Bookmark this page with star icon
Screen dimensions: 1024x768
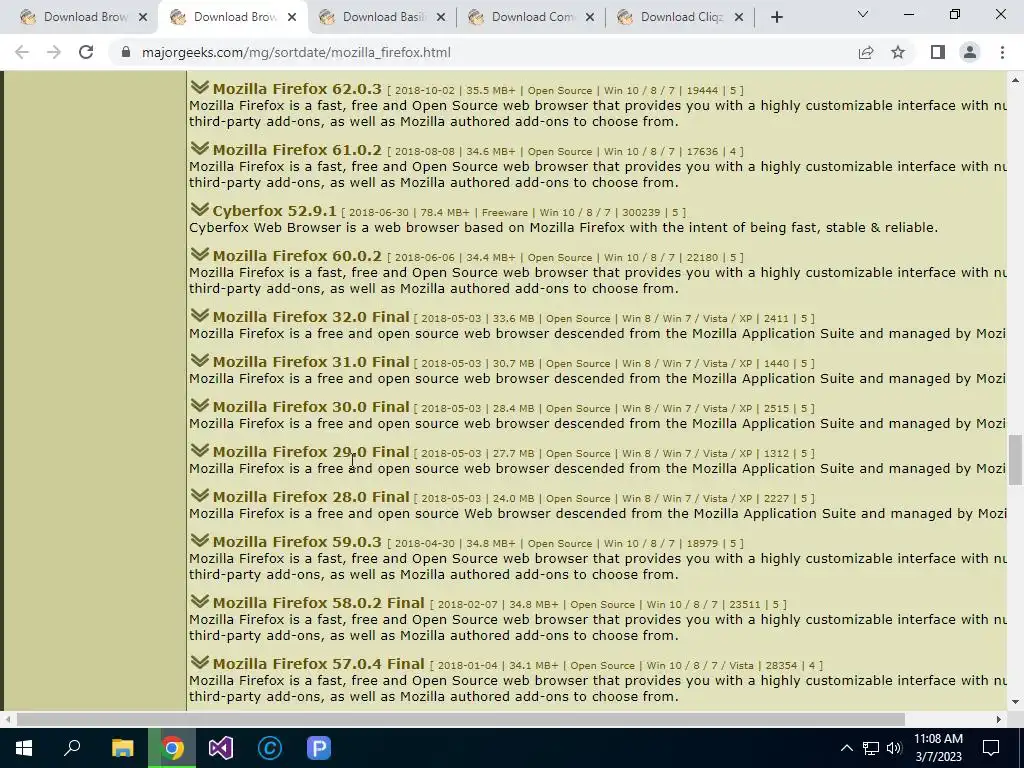tap(898, 52)
